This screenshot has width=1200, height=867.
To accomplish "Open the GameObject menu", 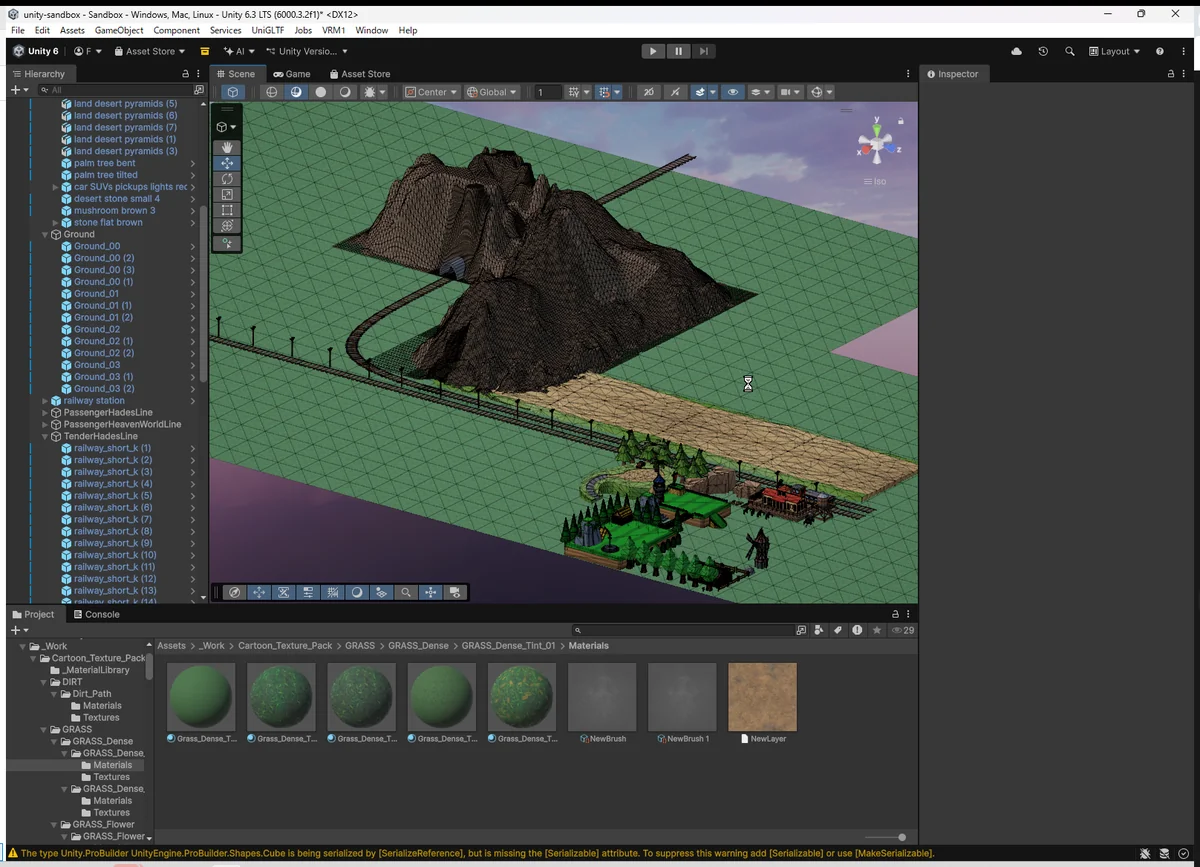I will tap(119, 30).
